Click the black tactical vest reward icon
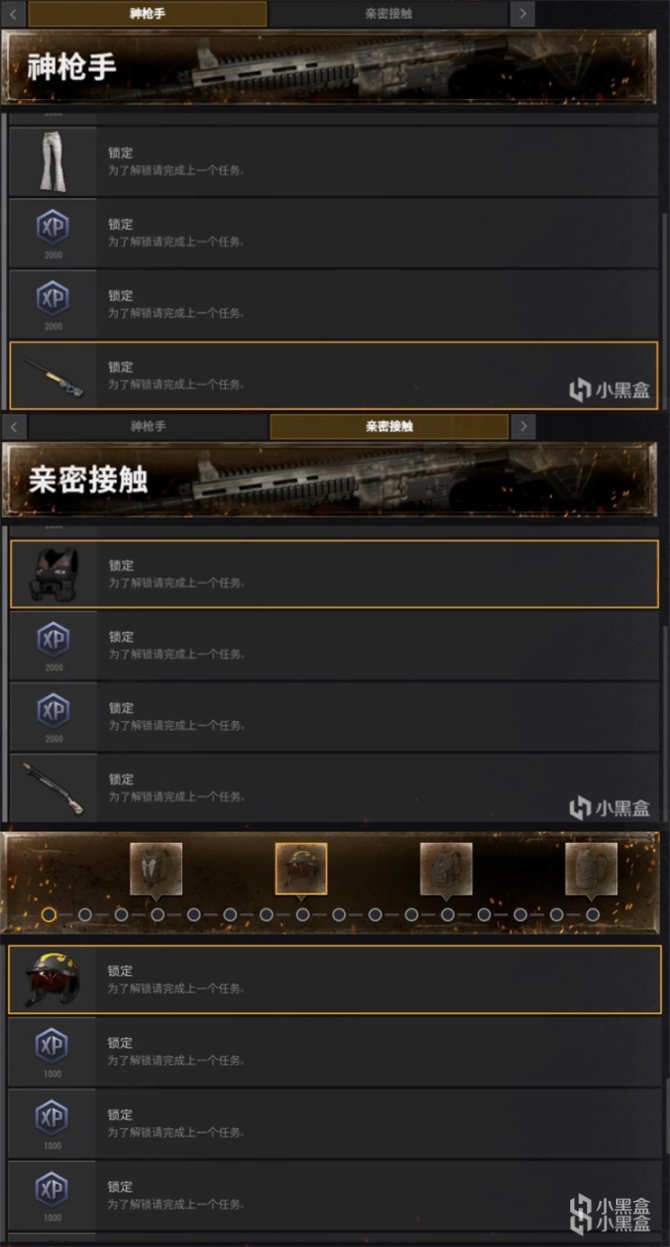 (x=53, y=574)
